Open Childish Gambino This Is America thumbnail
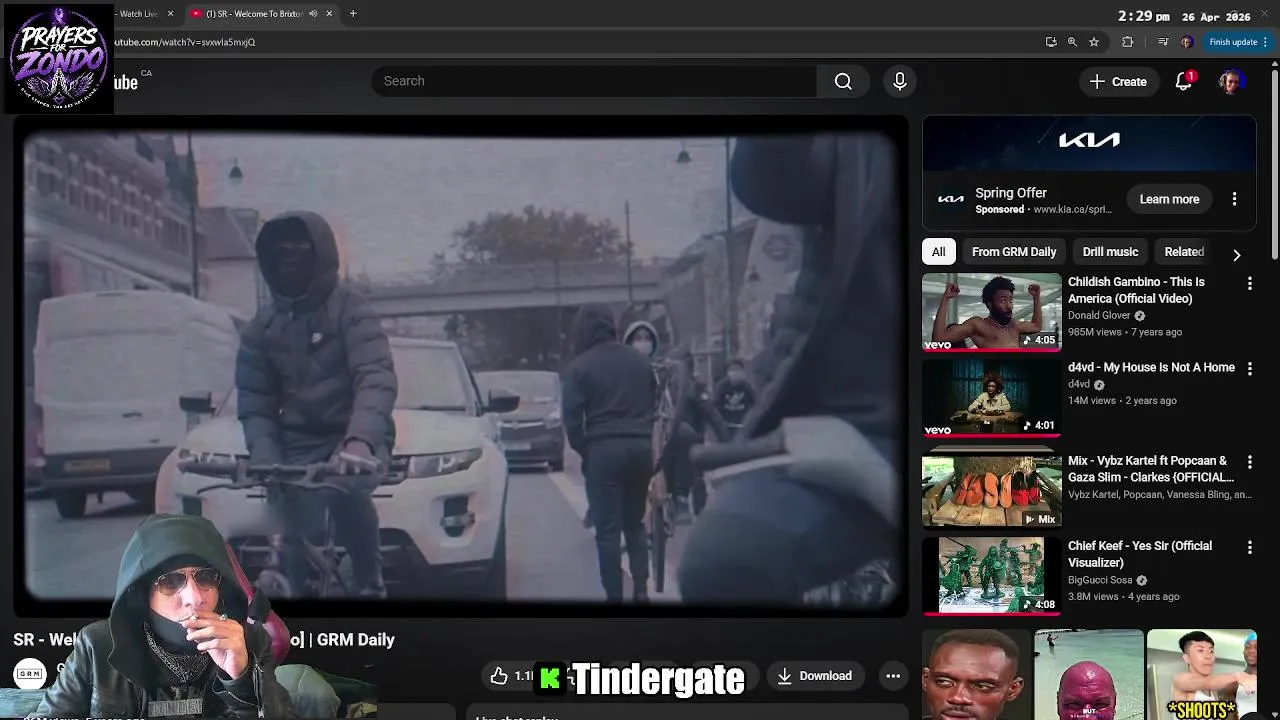The image size is (1280, 720). point(991,312)
